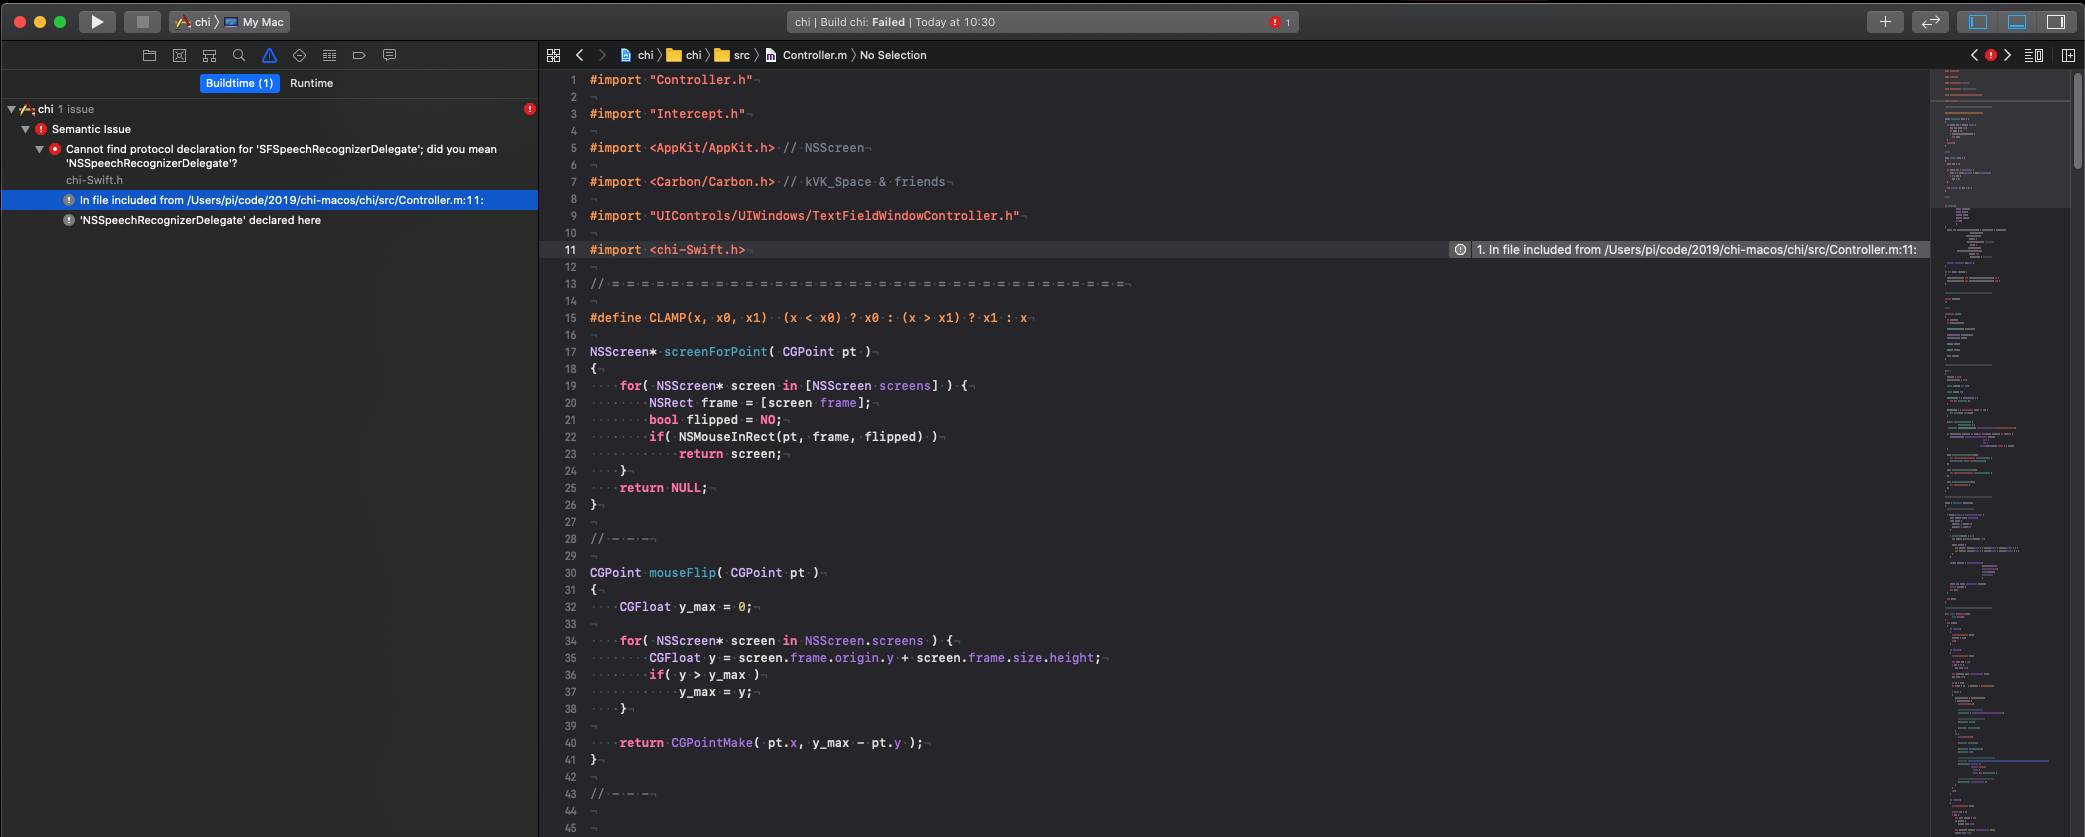Open My Mac destination selector
The width and height of the screenshot is (2085, 837).
pyautogui.click(x=254, y=22)
